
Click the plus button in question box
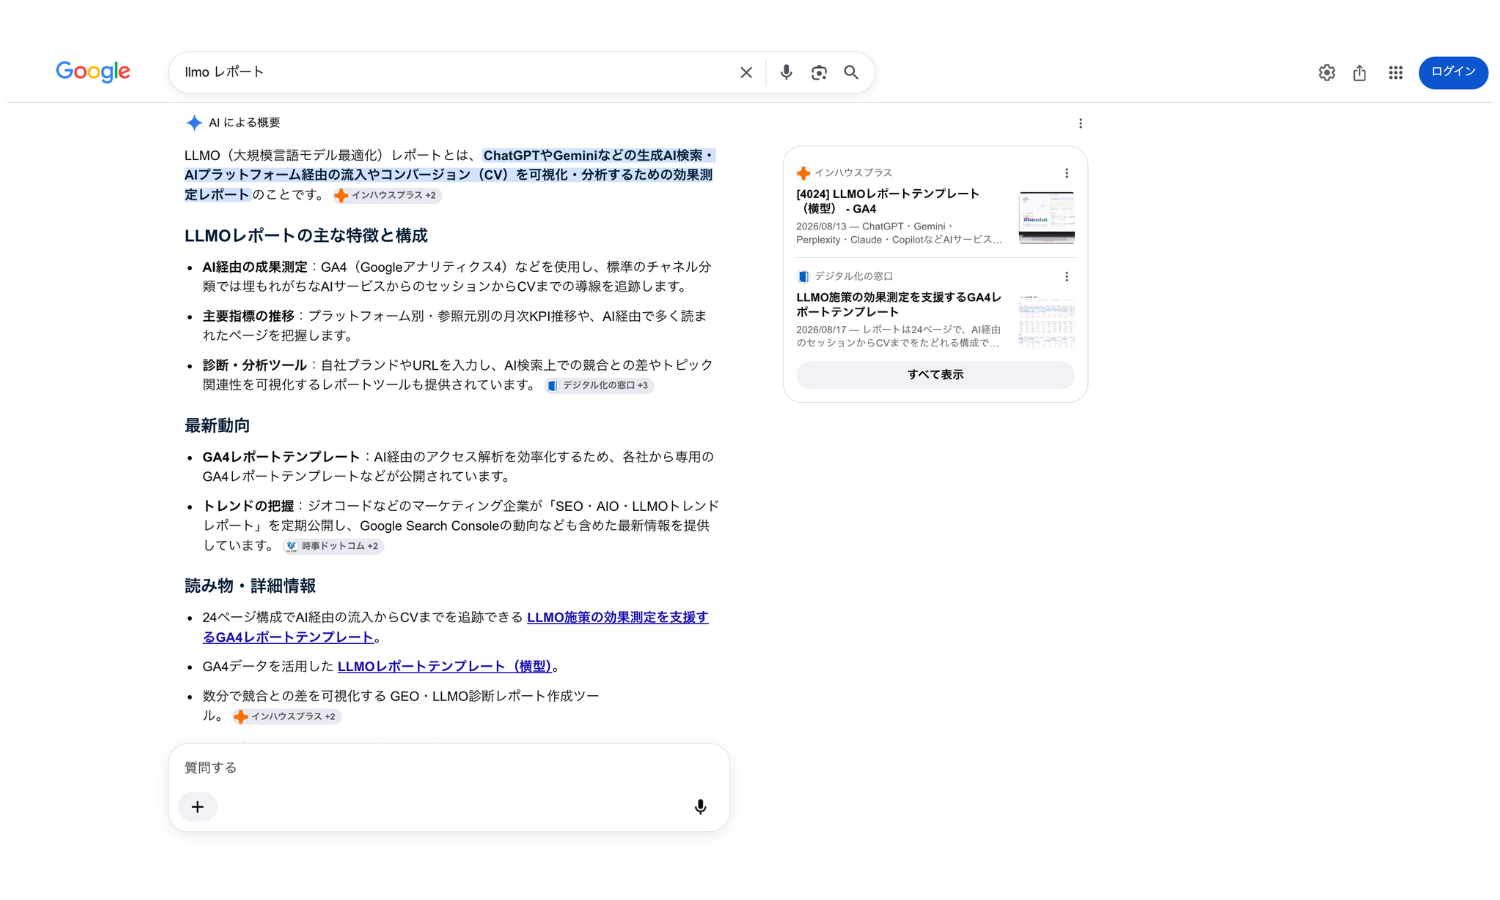click(198, 807)
